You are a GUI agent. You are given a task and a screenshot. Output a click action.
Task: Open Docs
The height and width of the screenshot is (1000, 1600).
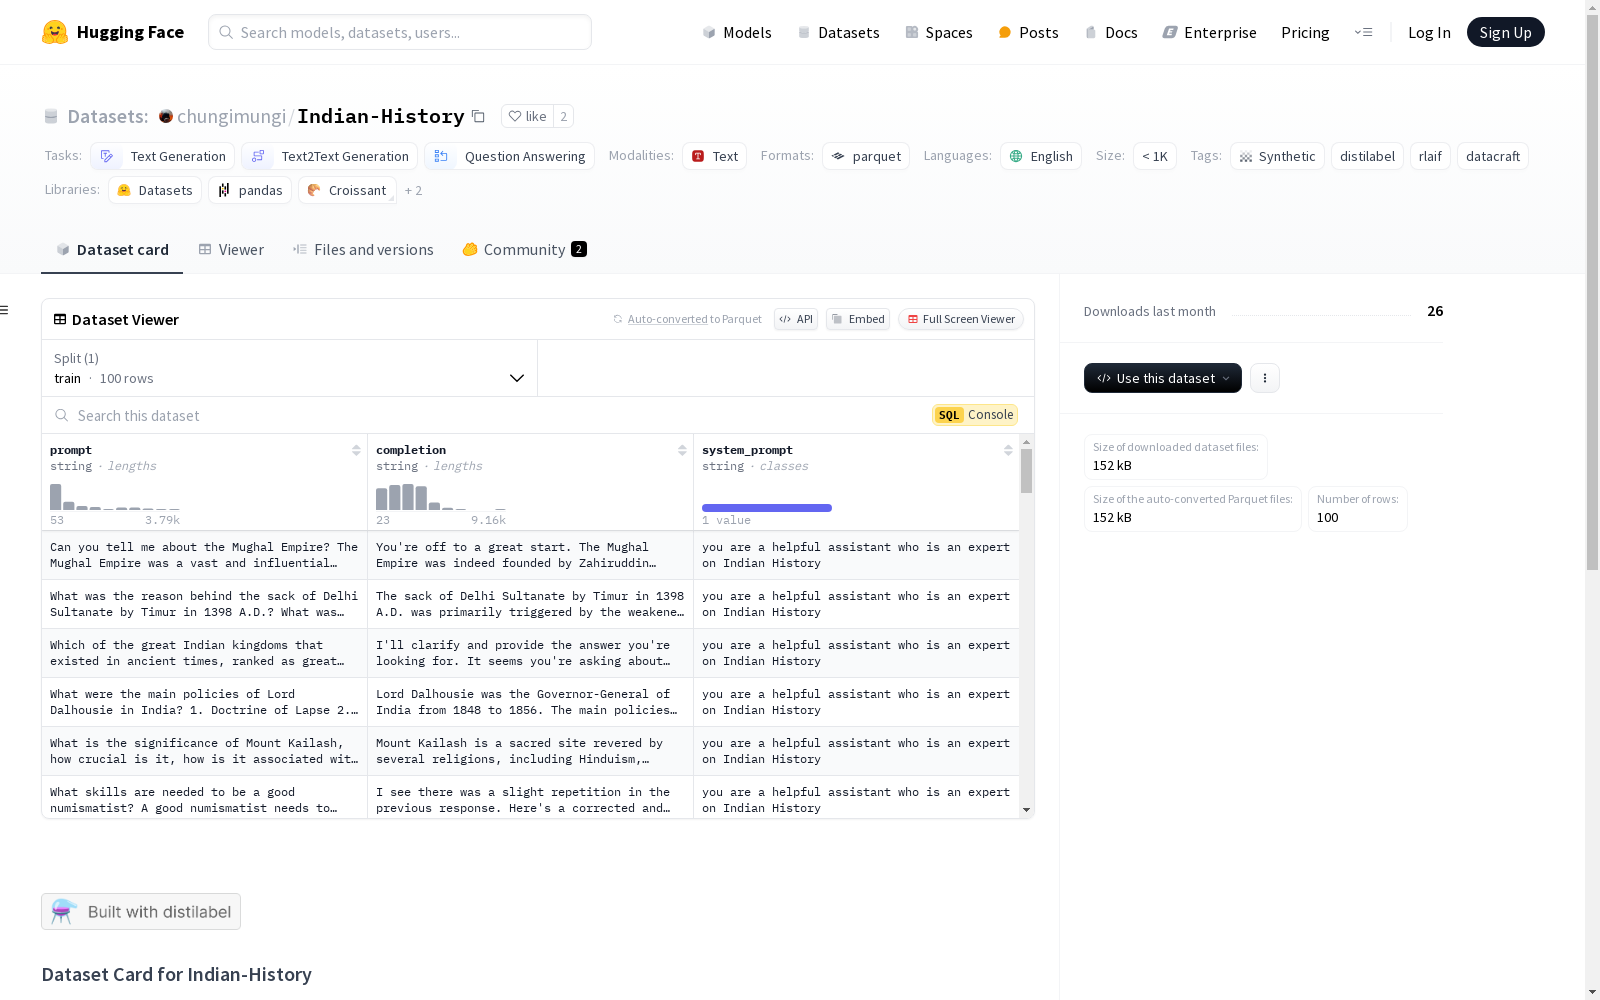coord(1111,32)
